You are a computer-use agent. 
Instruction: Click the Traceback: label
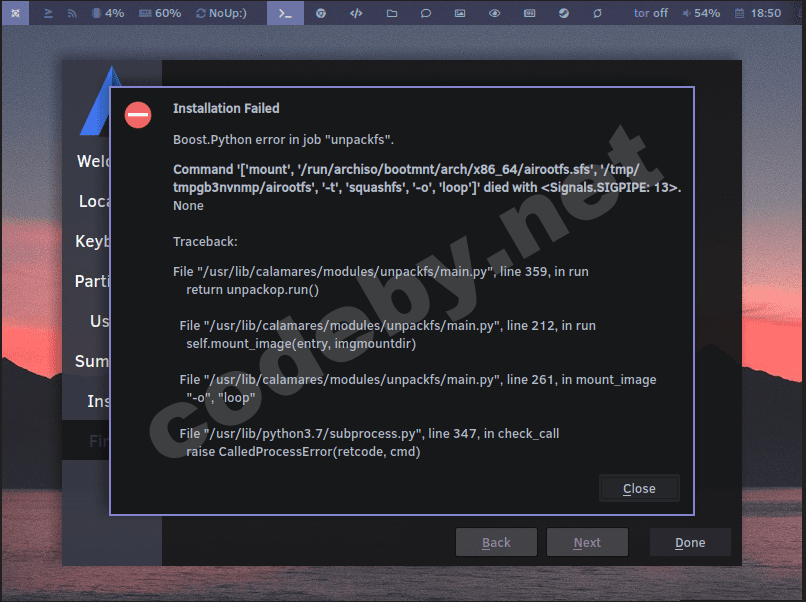coord(205,242)
